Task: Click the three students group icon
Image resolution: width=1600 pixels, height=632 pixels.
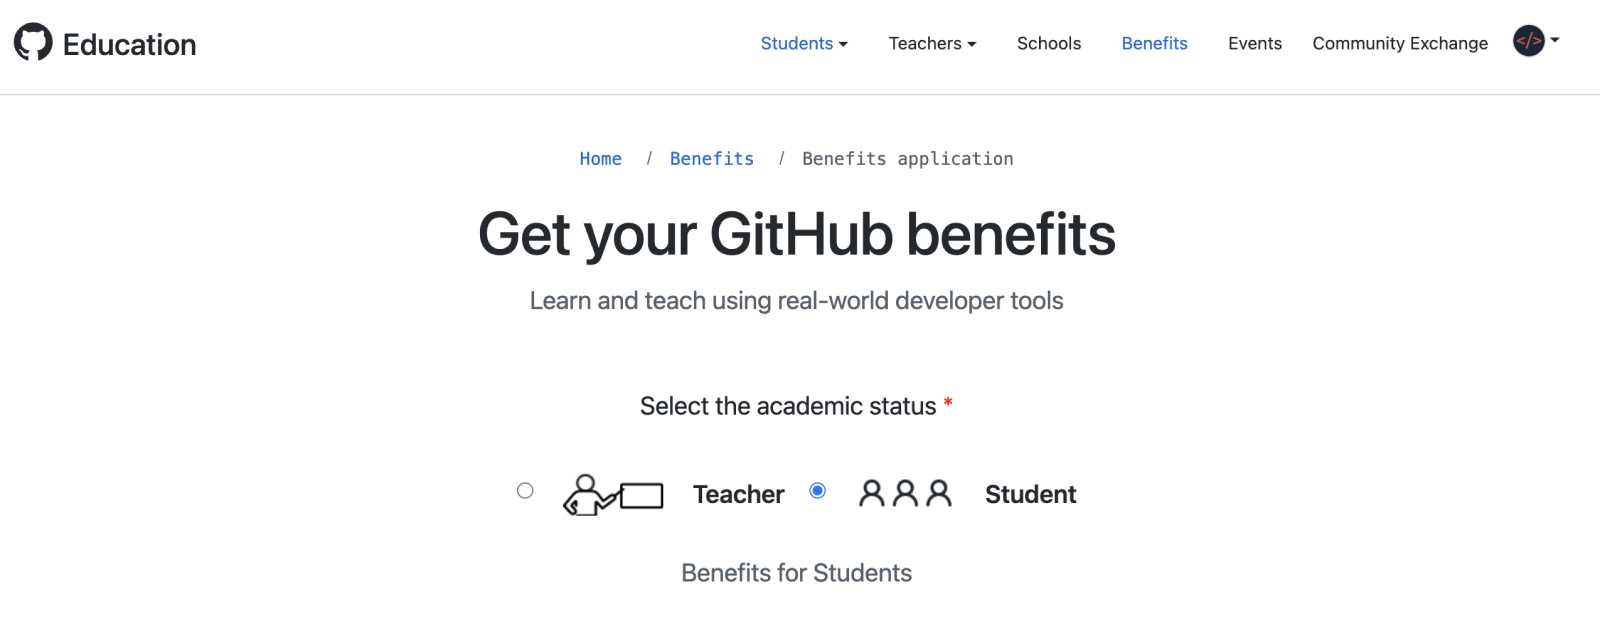Action: (905, 493)
